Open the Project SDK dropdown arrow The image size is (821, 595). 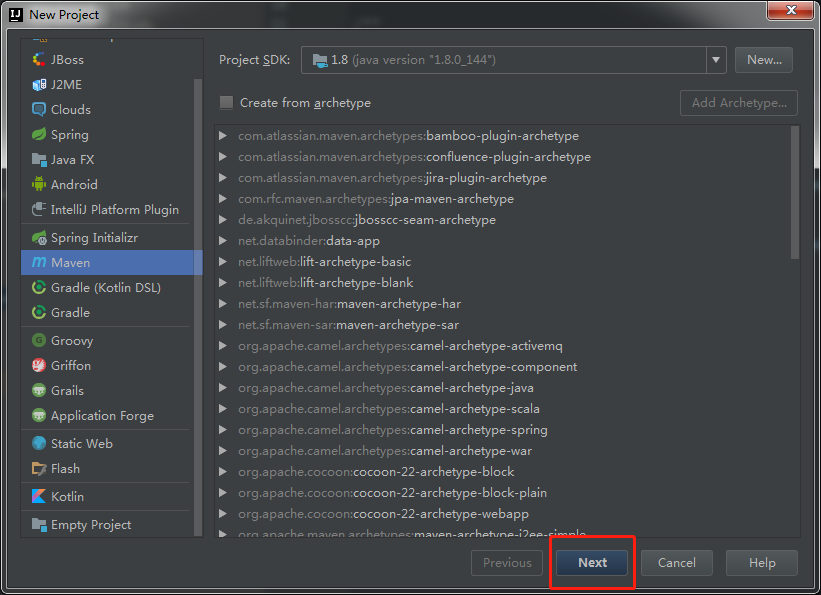tap(716, 60)
